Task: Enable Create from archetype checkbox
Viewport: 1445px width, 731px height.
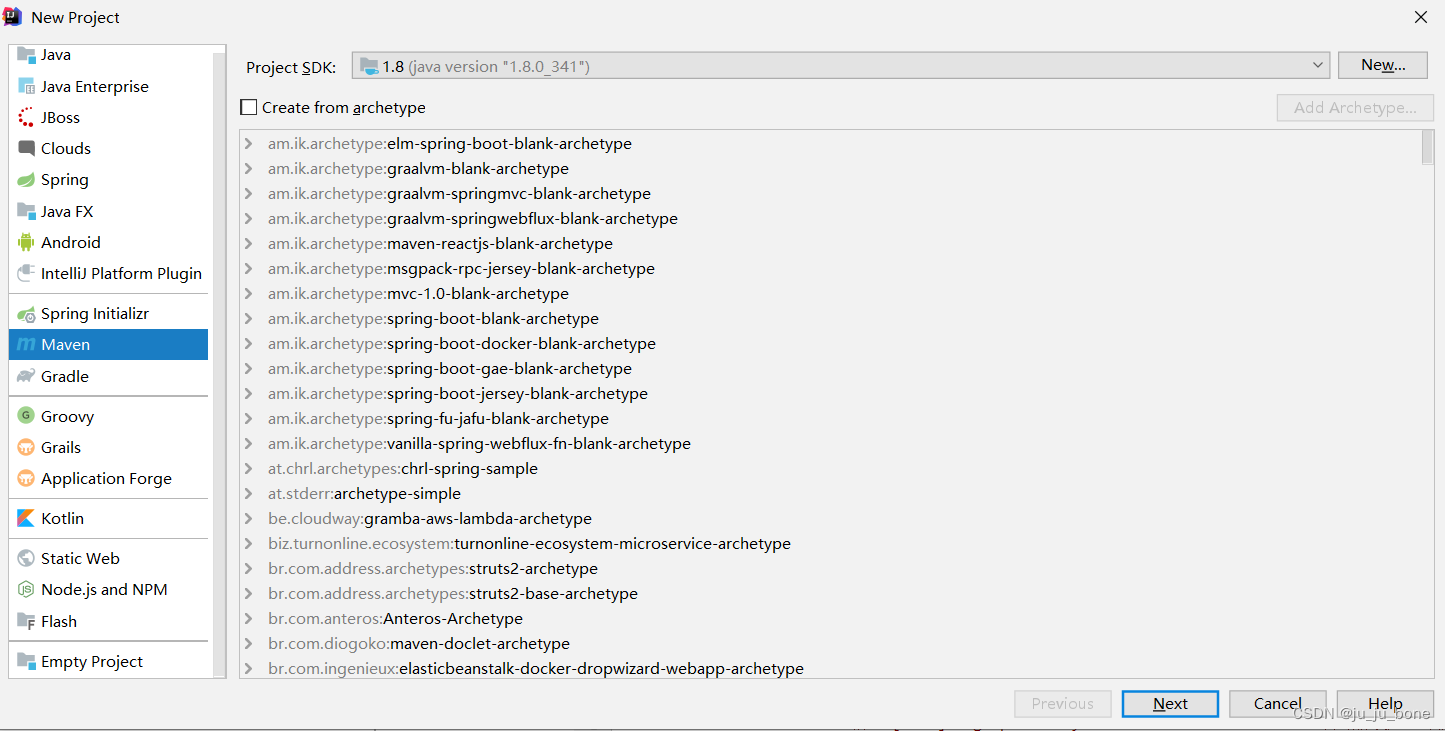Action: coord(249,107)
